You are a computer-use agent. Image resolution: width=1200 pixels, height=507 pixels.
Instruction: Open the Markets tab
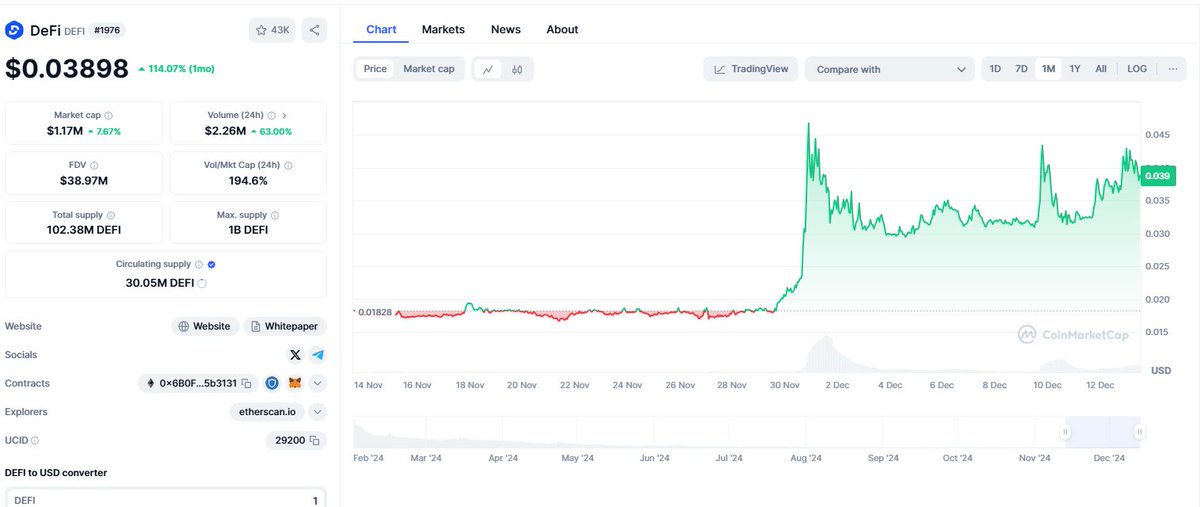(443, 30)
